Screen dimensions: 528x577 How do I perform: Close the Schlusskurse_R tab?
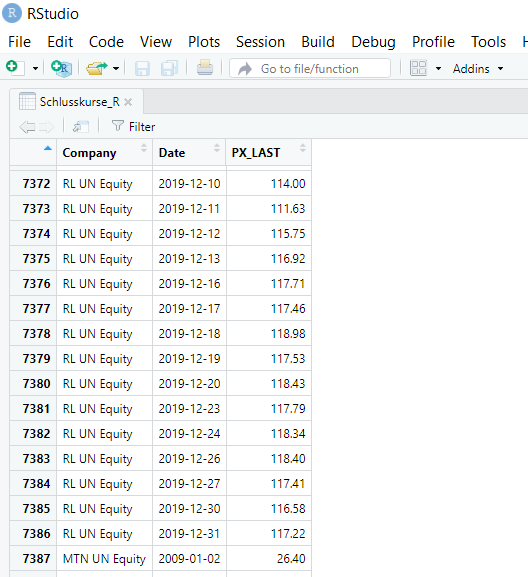tap(128, 102)
